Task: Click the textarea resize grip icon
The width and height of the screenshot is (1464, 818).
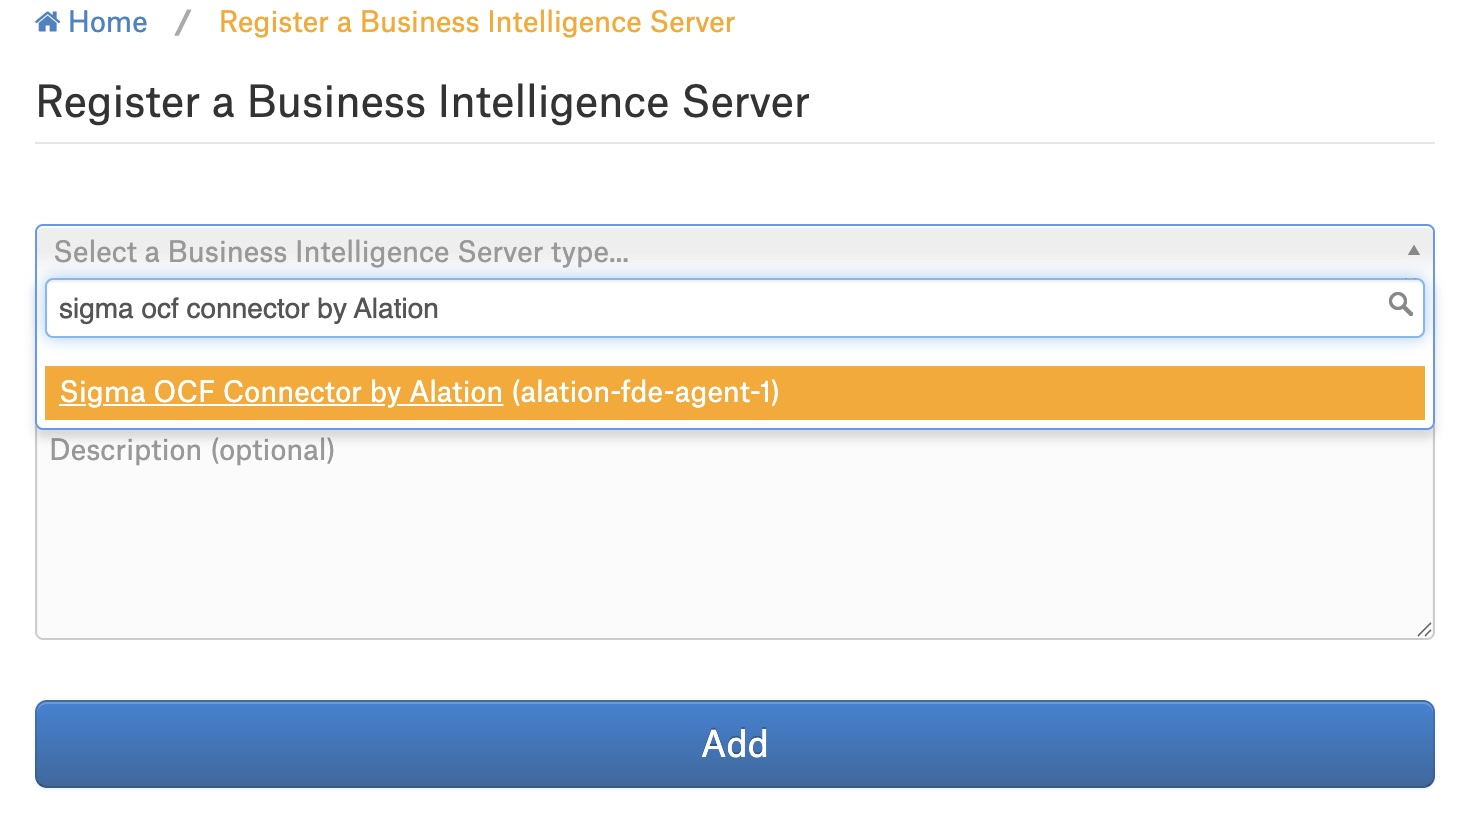Action: pyautogui.click(x=1424, y=629)
